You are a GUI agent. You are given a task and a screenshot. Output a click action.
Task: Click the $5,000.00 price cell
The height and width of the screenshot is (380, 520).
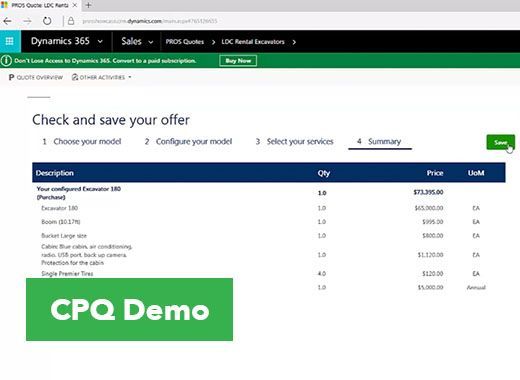tap(431, 287)
